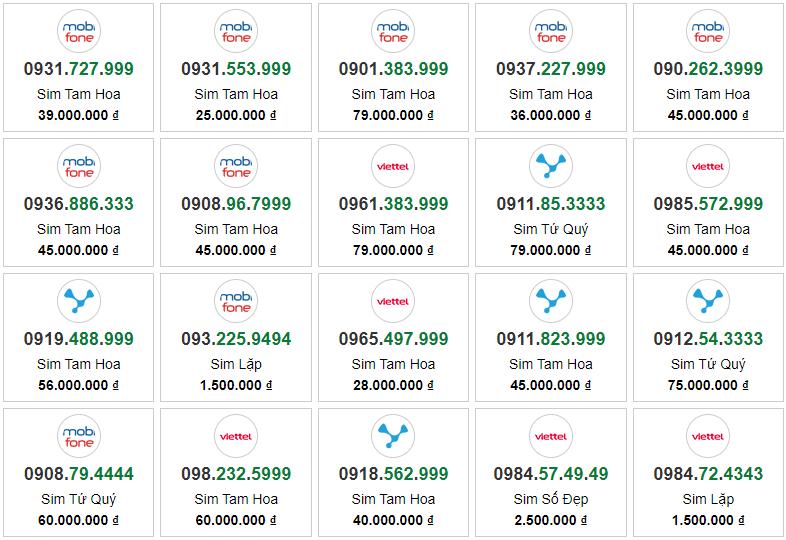
Task: Click Viettel logo above 0985.572.999
Action: [x=708, y=166]
